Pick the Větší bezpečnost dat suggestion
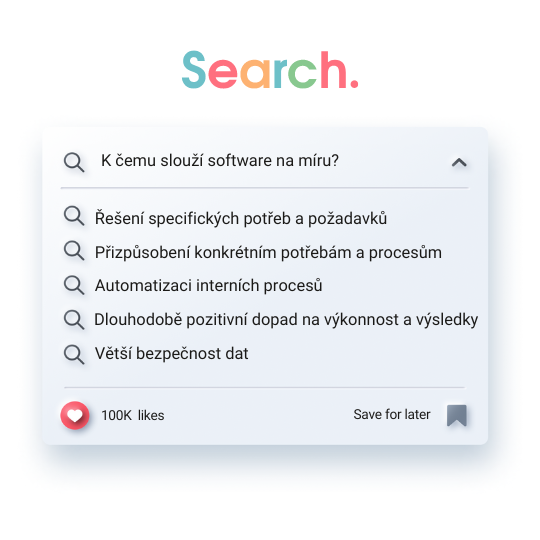 pyautogui.click(x=172, y=354)
